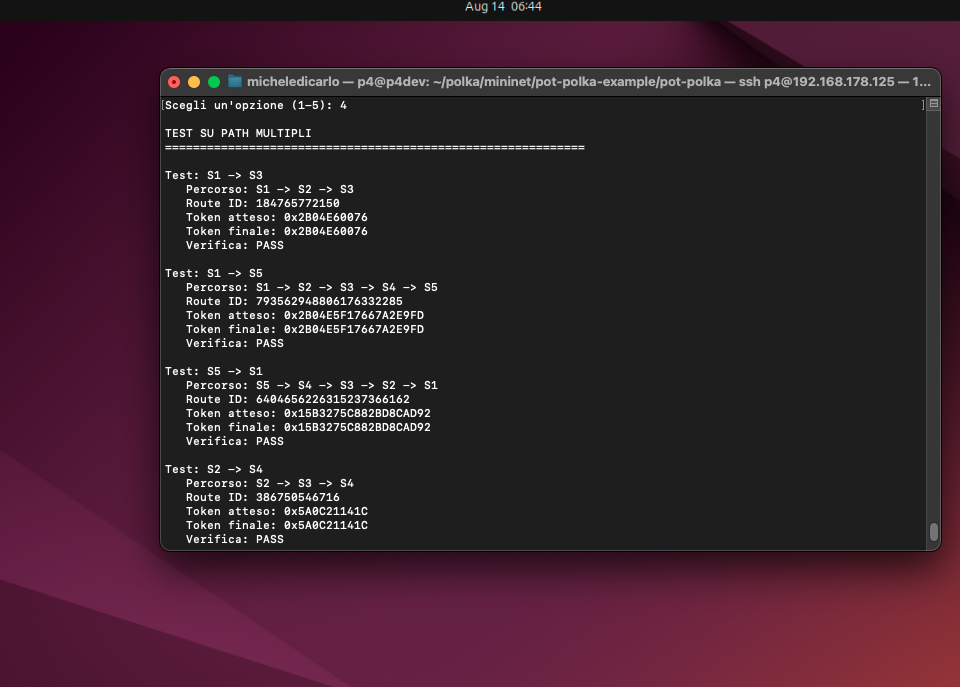The width and height of the screenshot is (960, 687).
Task: Click the terminal scrollbar thumb
Action: coord(933,531)
